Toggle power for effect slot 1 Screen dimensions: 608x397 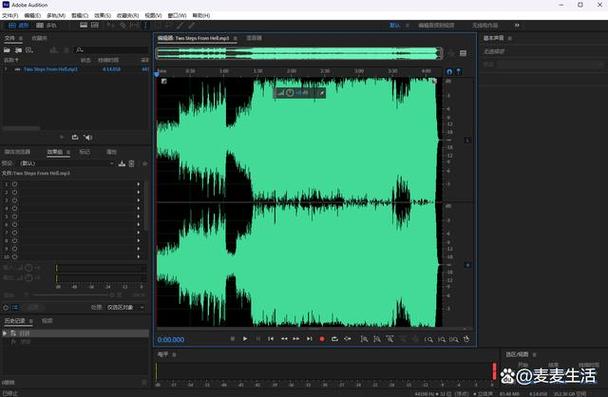click(x=15, y=184)
